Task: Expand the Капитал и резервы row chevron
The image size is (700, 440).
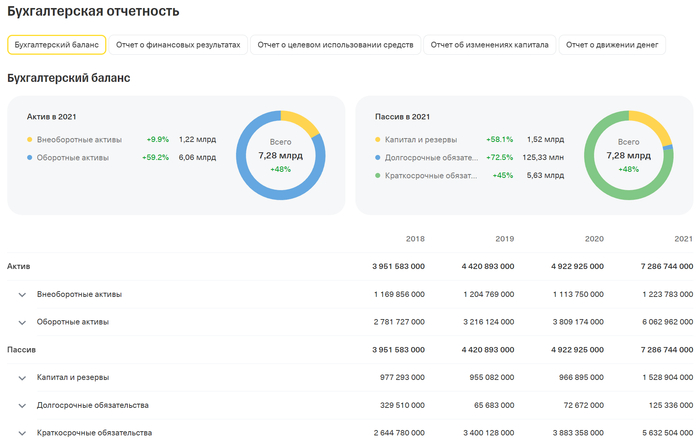Action: point(21,377)
